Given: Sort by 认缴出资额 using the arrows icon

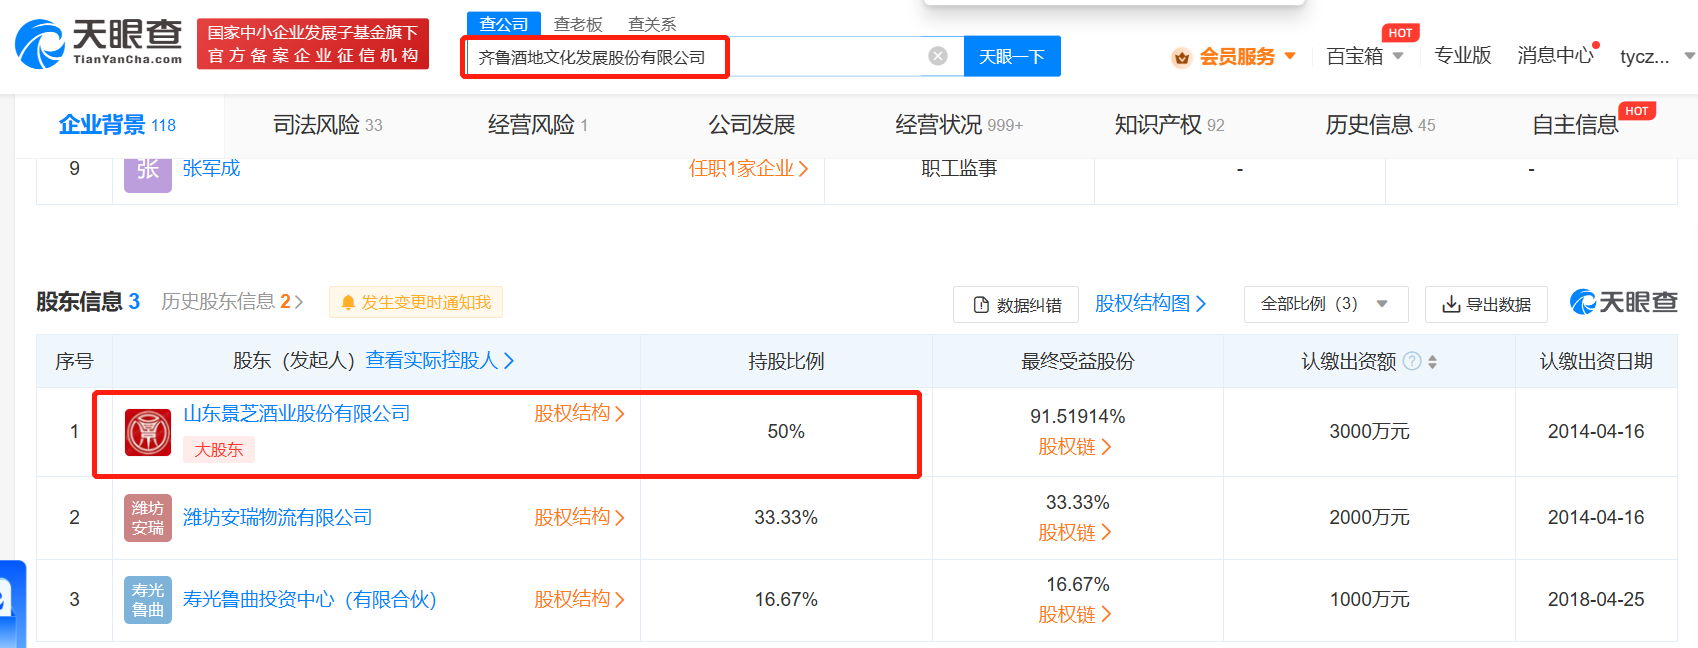Looking at the screenshot, I should (x=1432, y=361).
